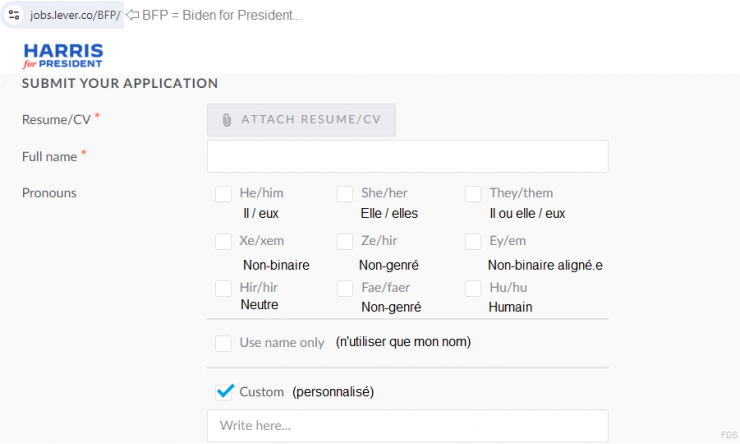Tick the Xe/xem checkbox

223,241
